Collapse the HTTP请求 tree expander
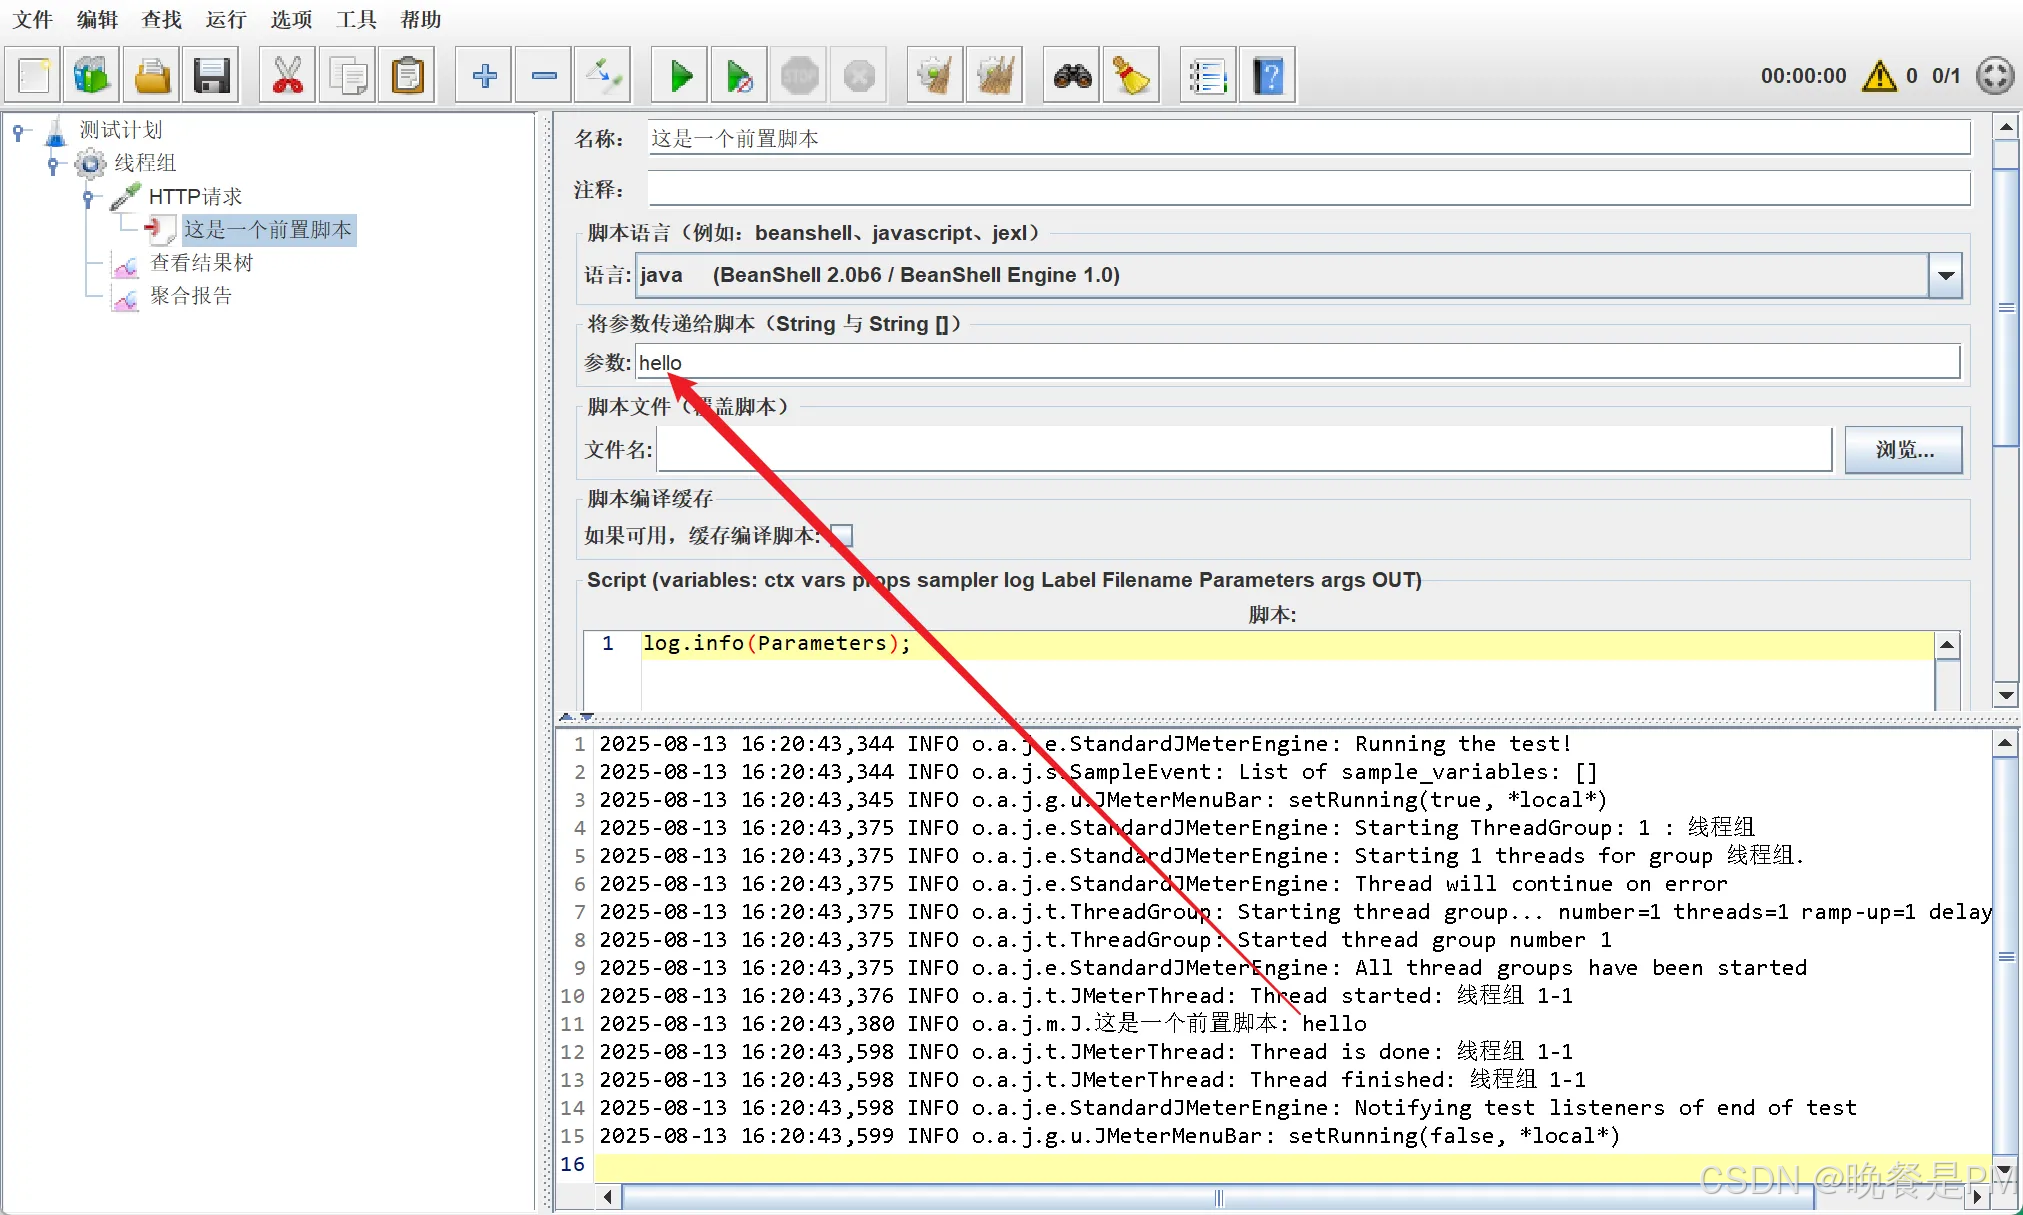The width and height of the screenshot is (2023, 1215). [89, 198]
